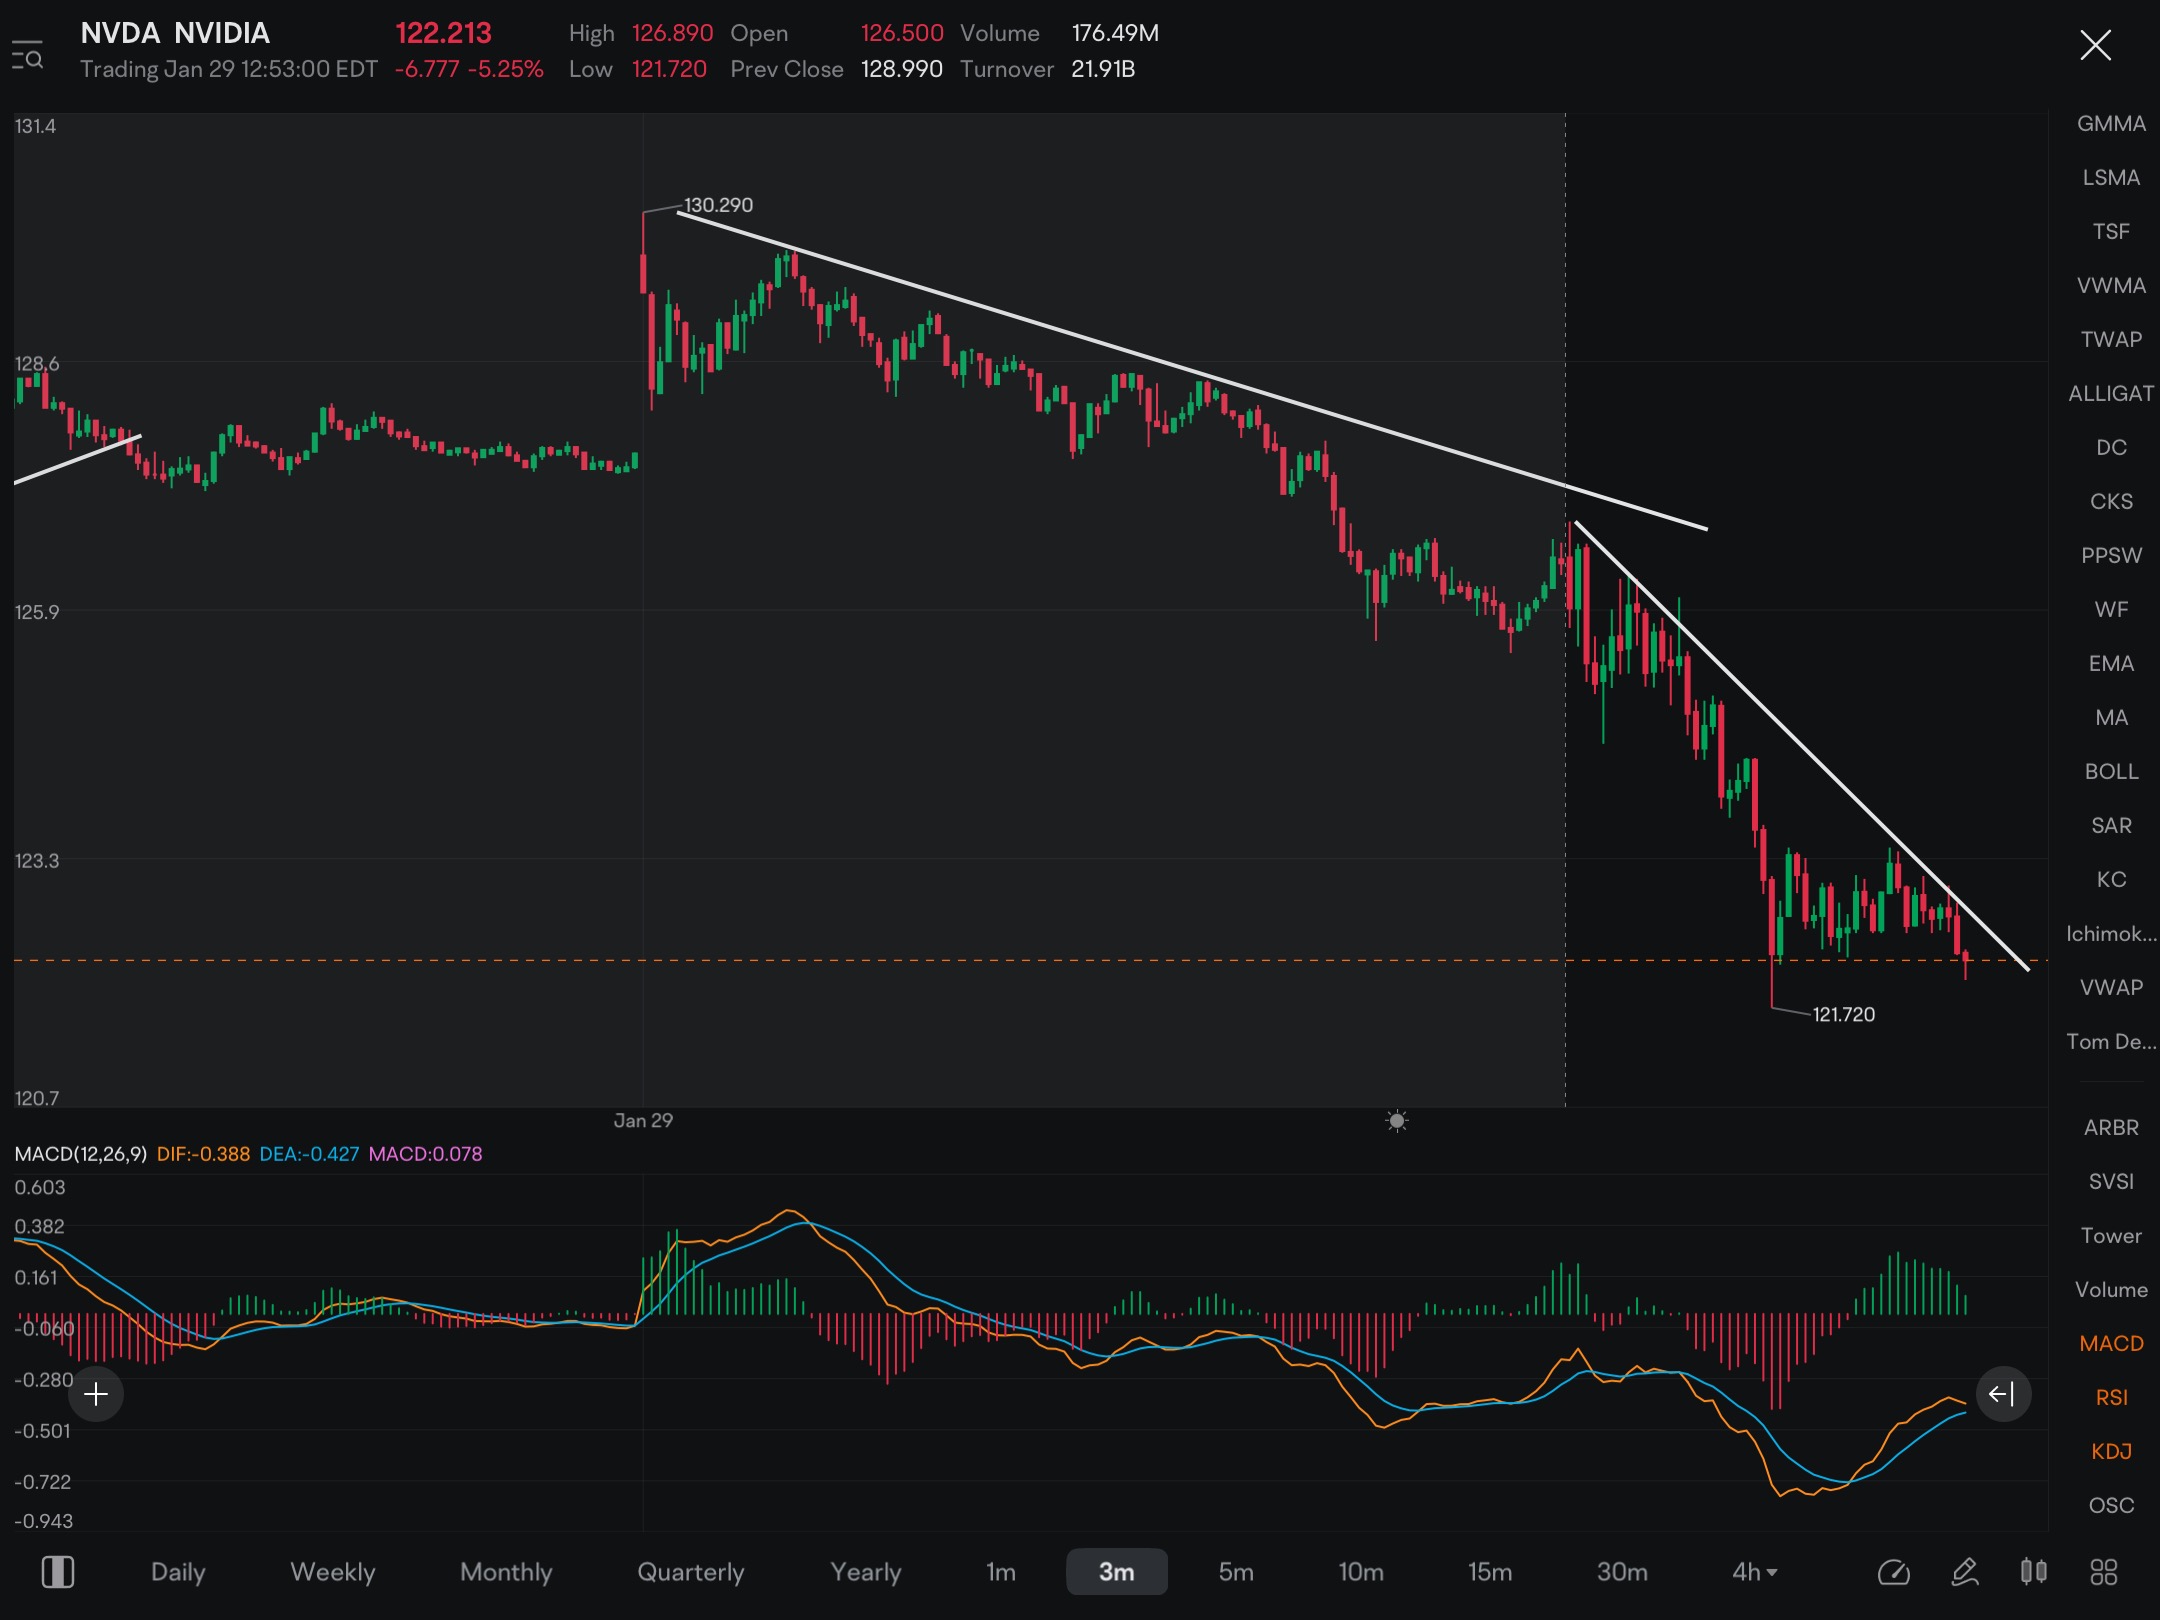2160x1620 pixels.
Task: Open the grid of more tools
Action: coord(2104,1572)
